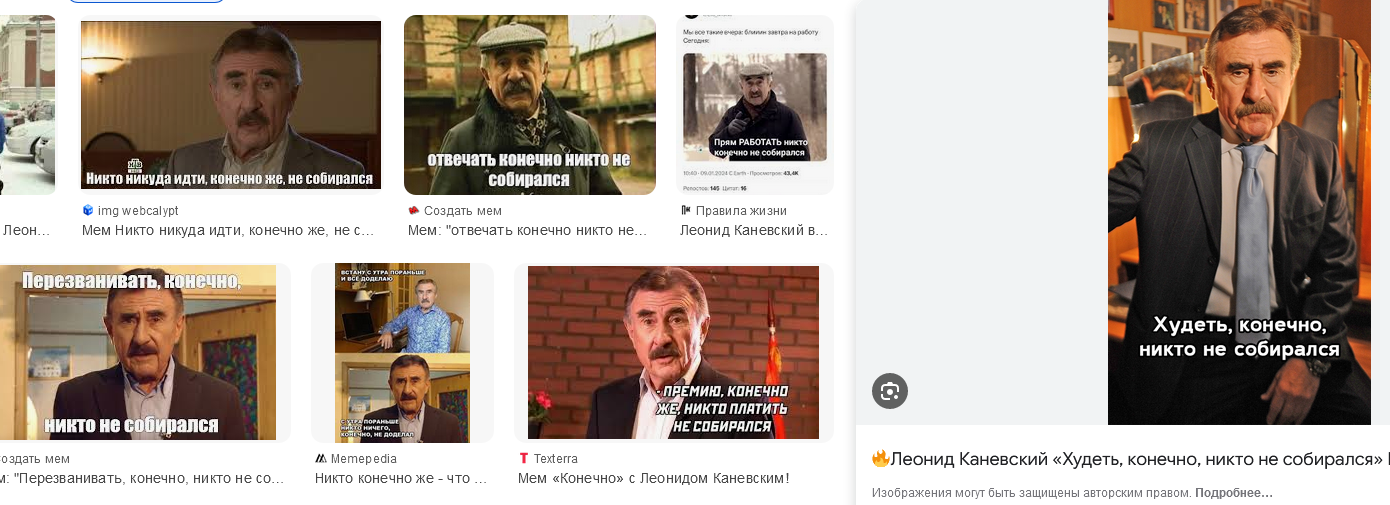Image resolution: width=1390 pixels, height=505 pixels.
Task: Open the 'Прям работать никто' tweet thumbnail
Action: (755, 105)
